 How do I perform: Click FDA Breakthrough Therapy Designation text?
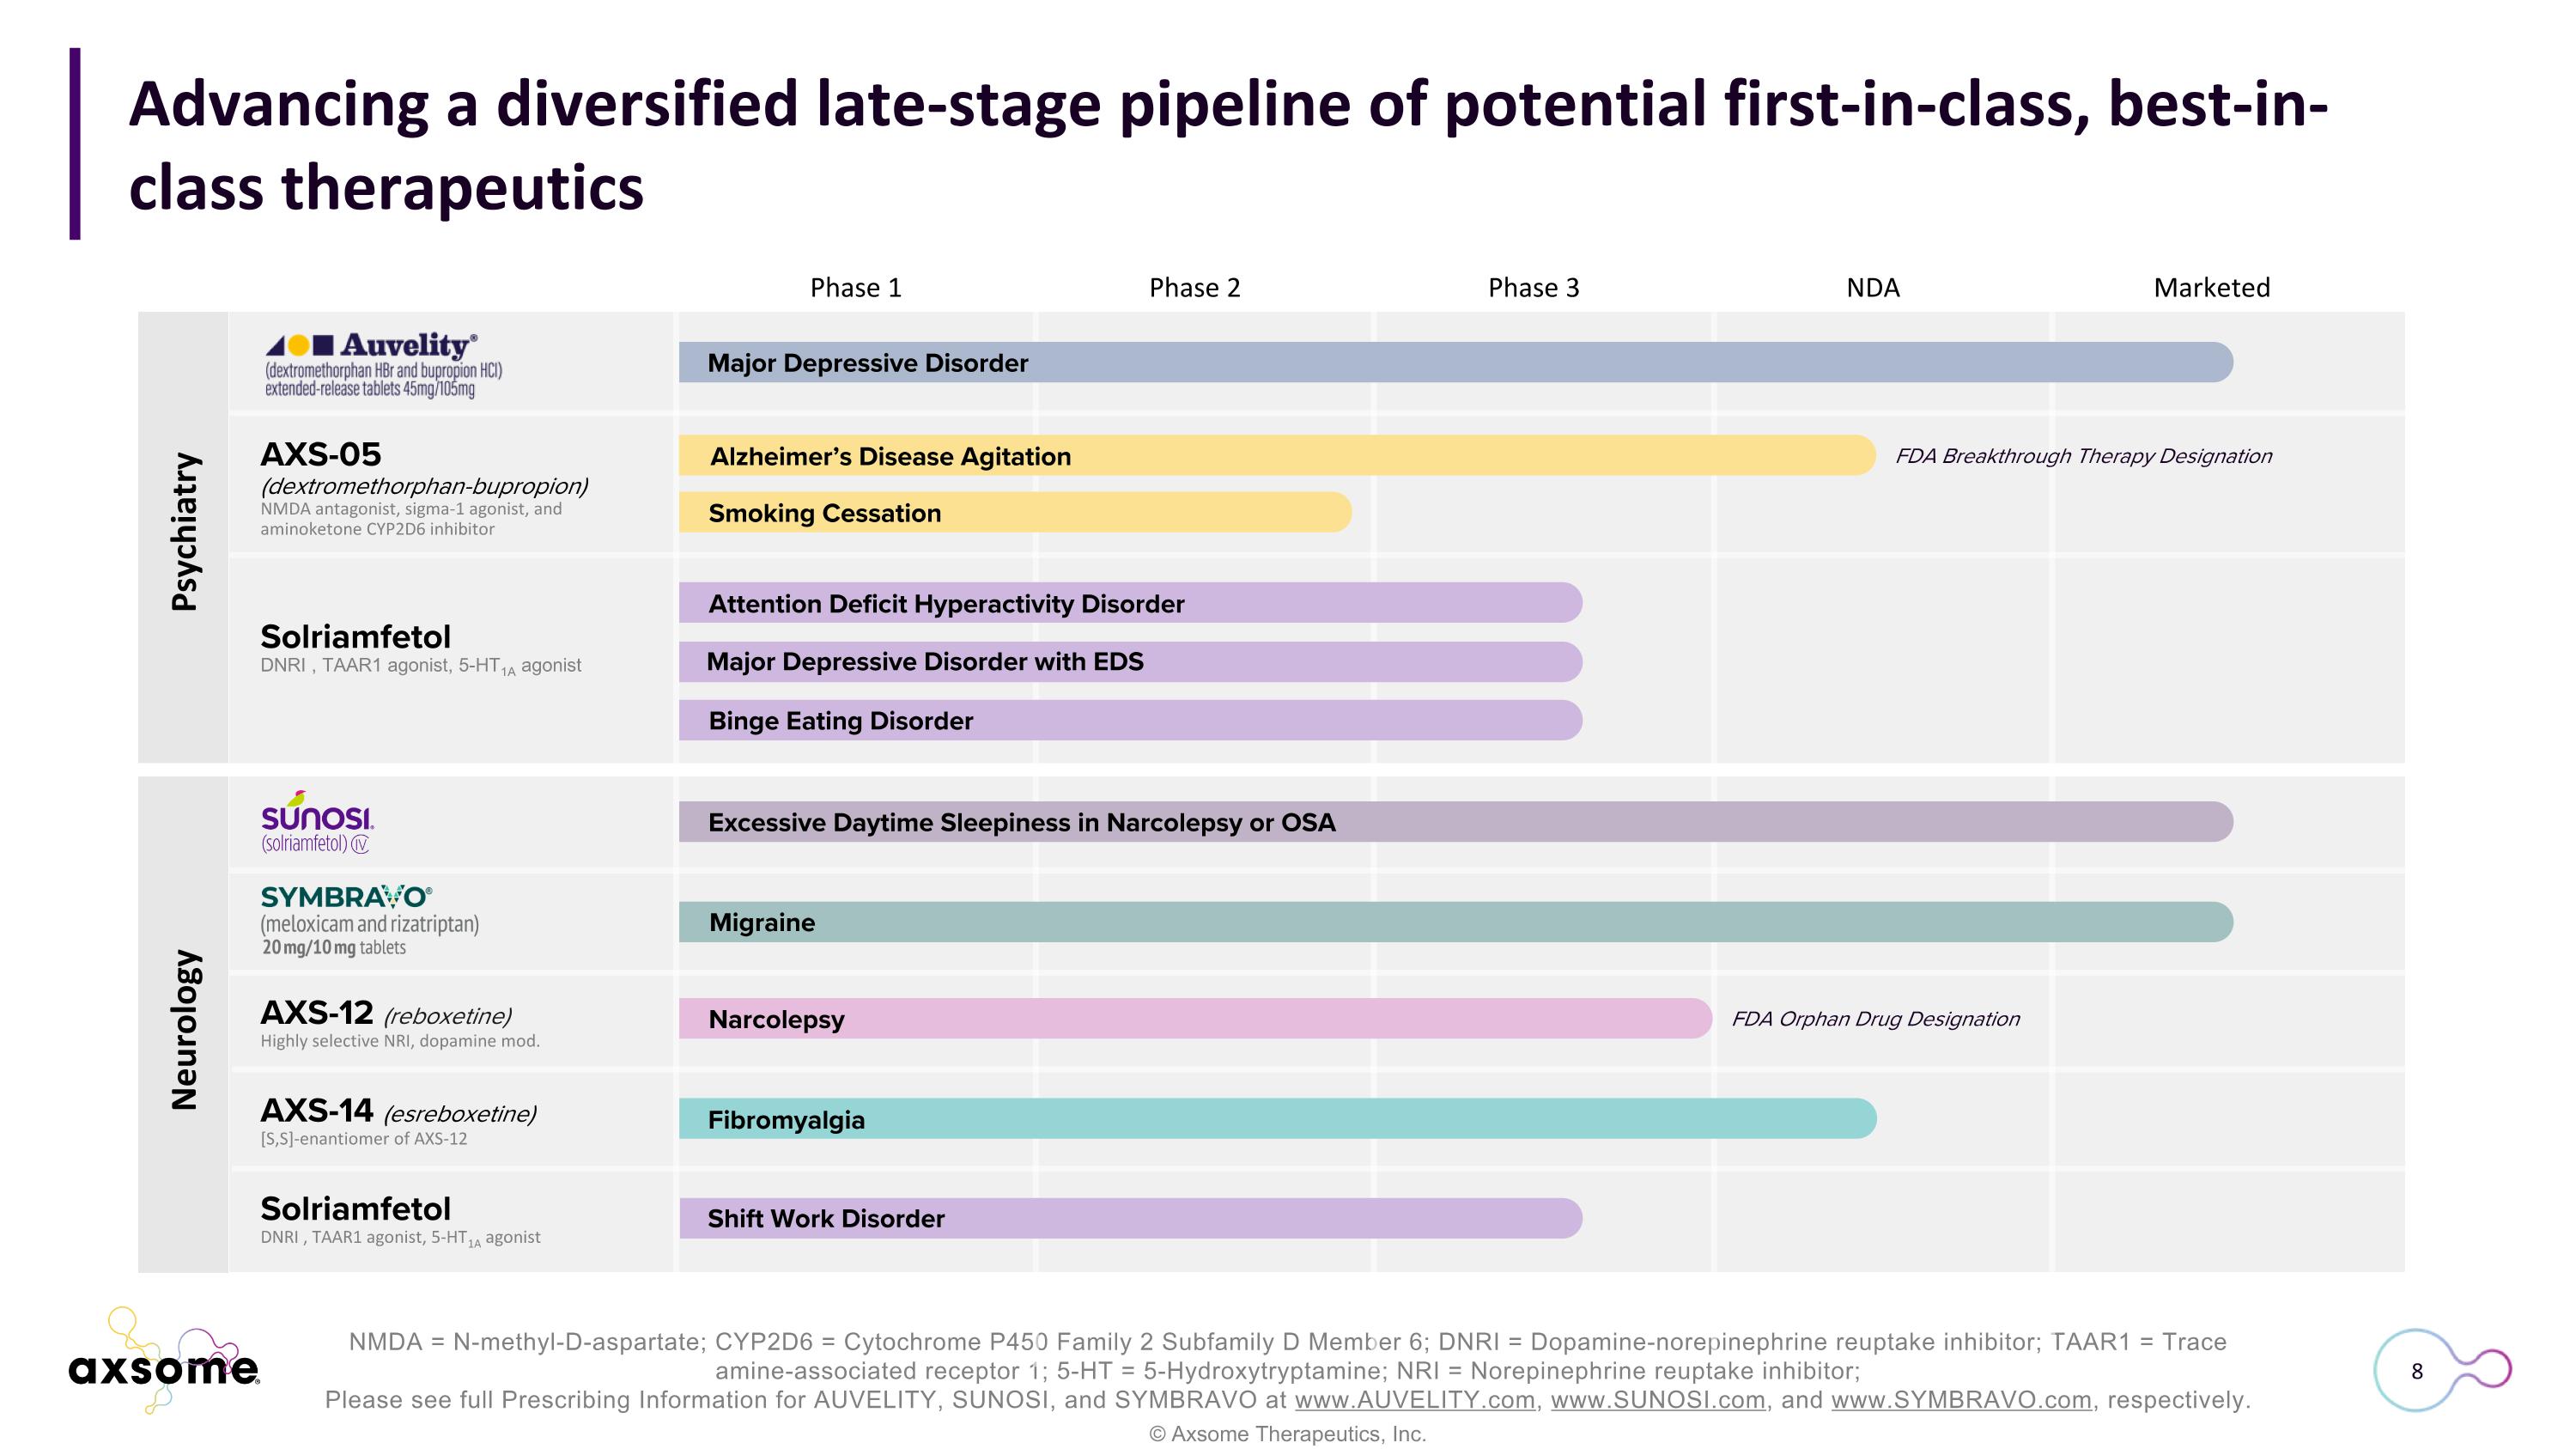click(2083, 456)
